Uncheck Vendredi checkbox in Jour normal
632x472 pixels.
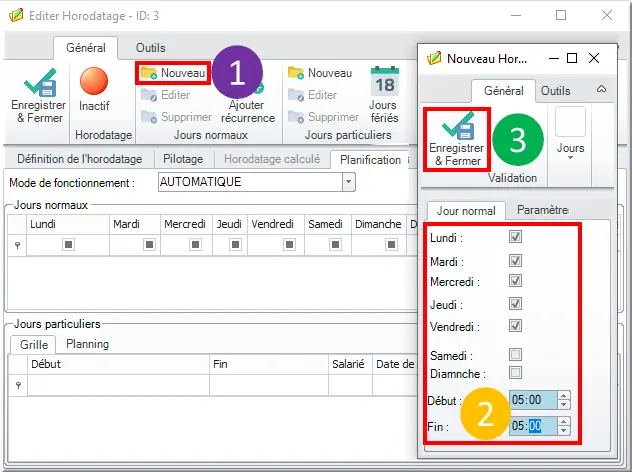tap(515, 325)
